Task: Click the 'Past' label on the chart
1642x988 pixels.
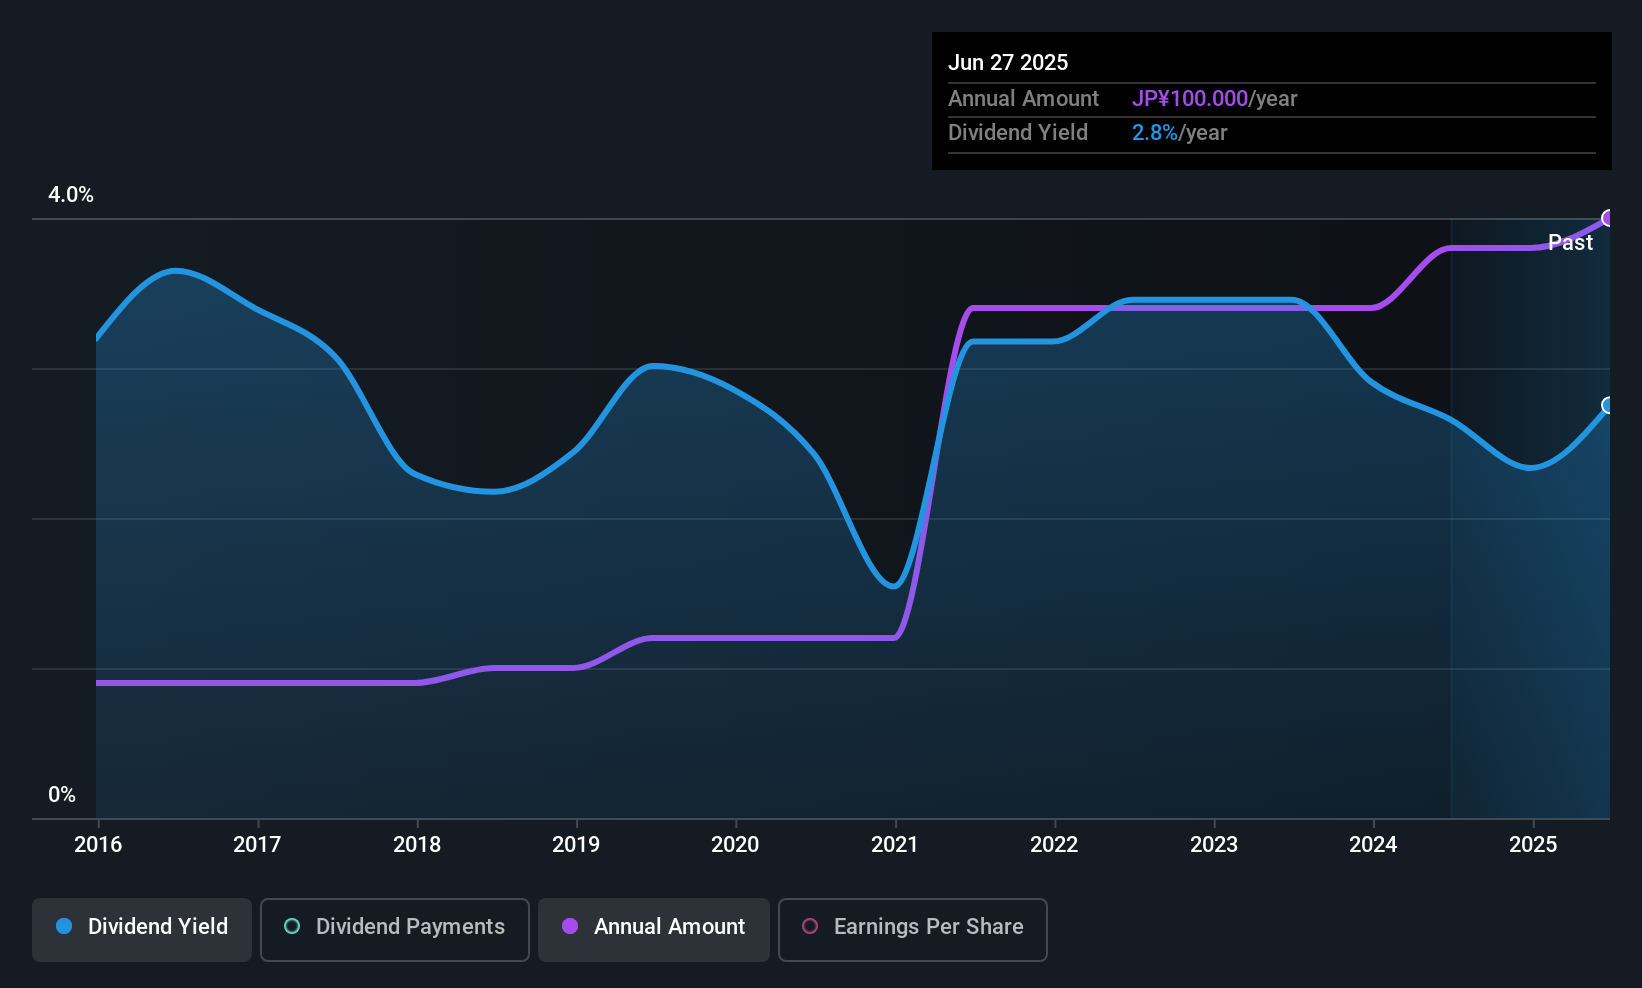Action: 1570,243
